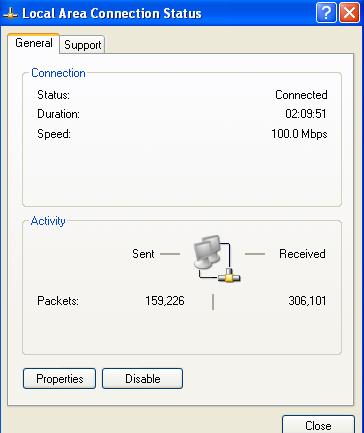Switch to the General tab

(x=34, y=43)
